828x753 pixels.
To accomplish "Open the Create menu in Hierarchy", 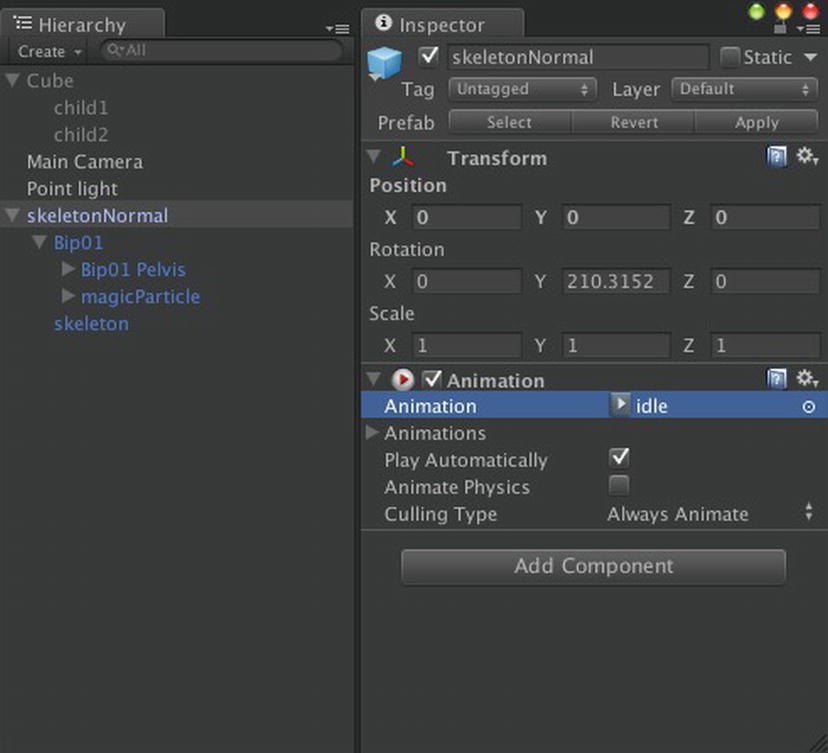I will point(50,52).
